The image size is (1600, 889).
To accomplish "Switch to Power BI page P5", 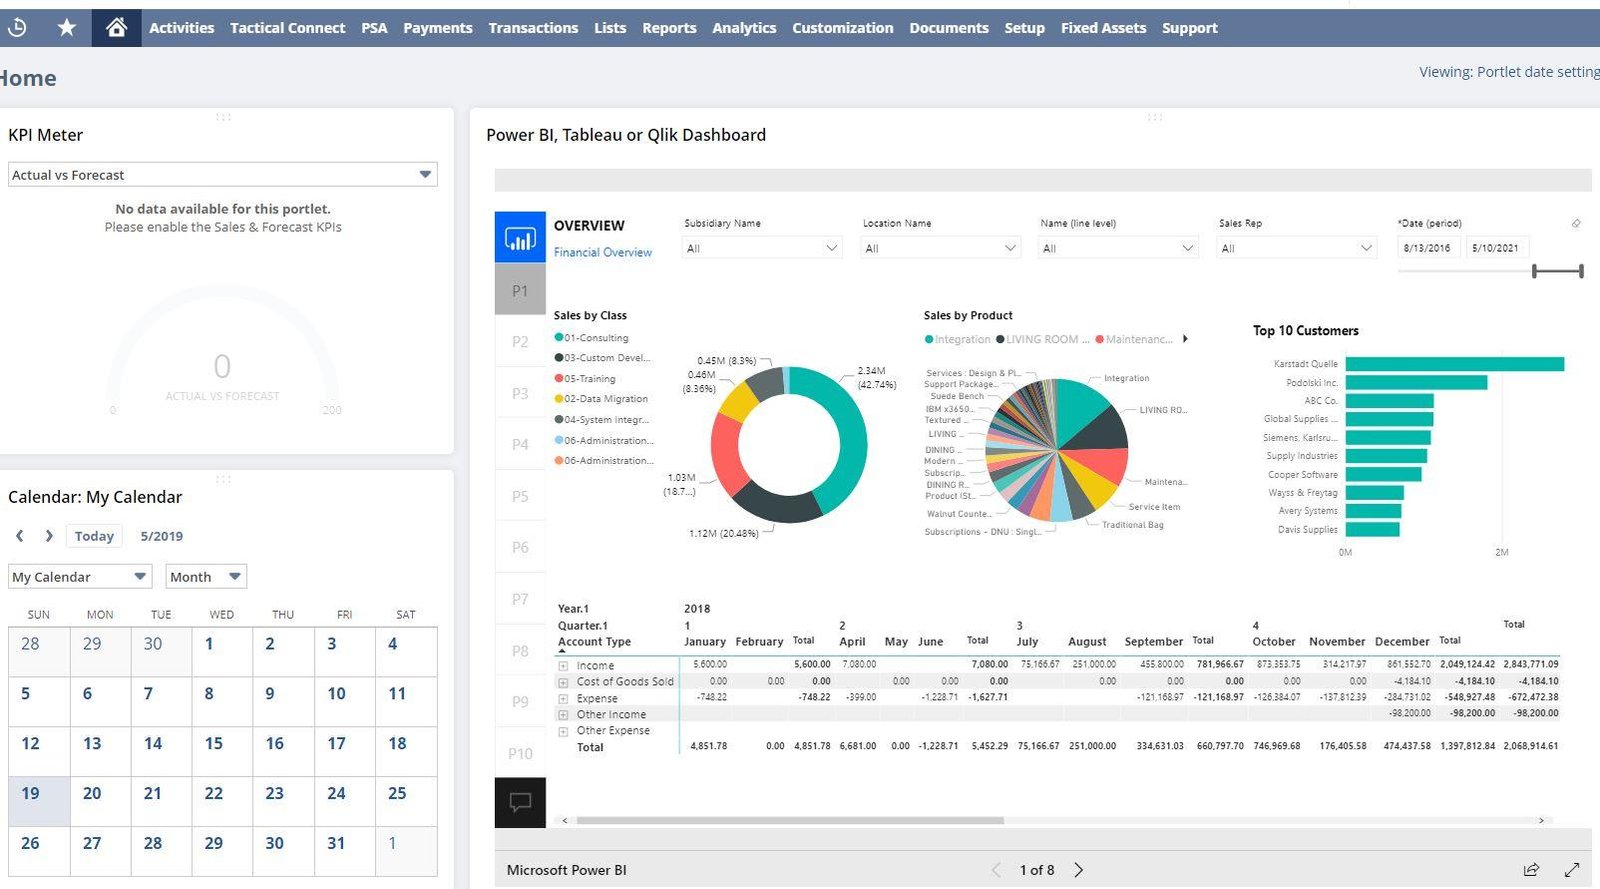I will tap(520, 497).
